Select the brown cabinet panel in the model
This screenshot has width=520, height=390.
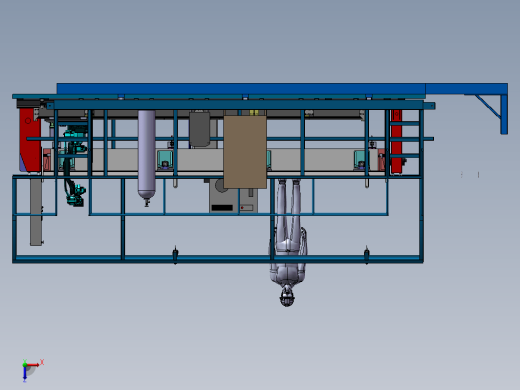click(245, 152)
